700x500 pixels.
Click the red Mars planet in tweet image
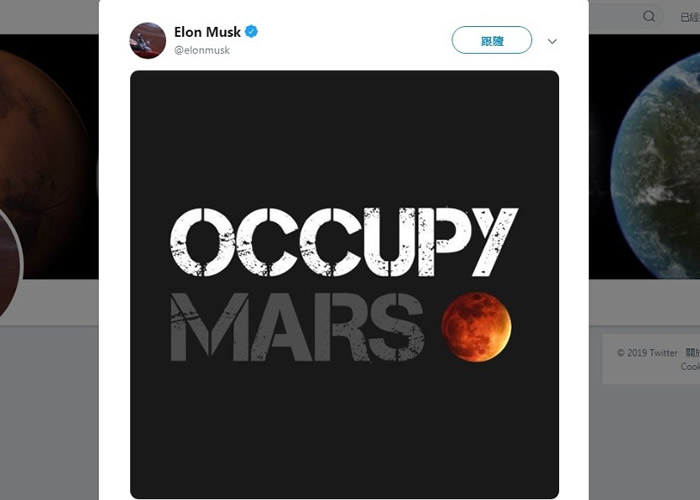[476, 327]
